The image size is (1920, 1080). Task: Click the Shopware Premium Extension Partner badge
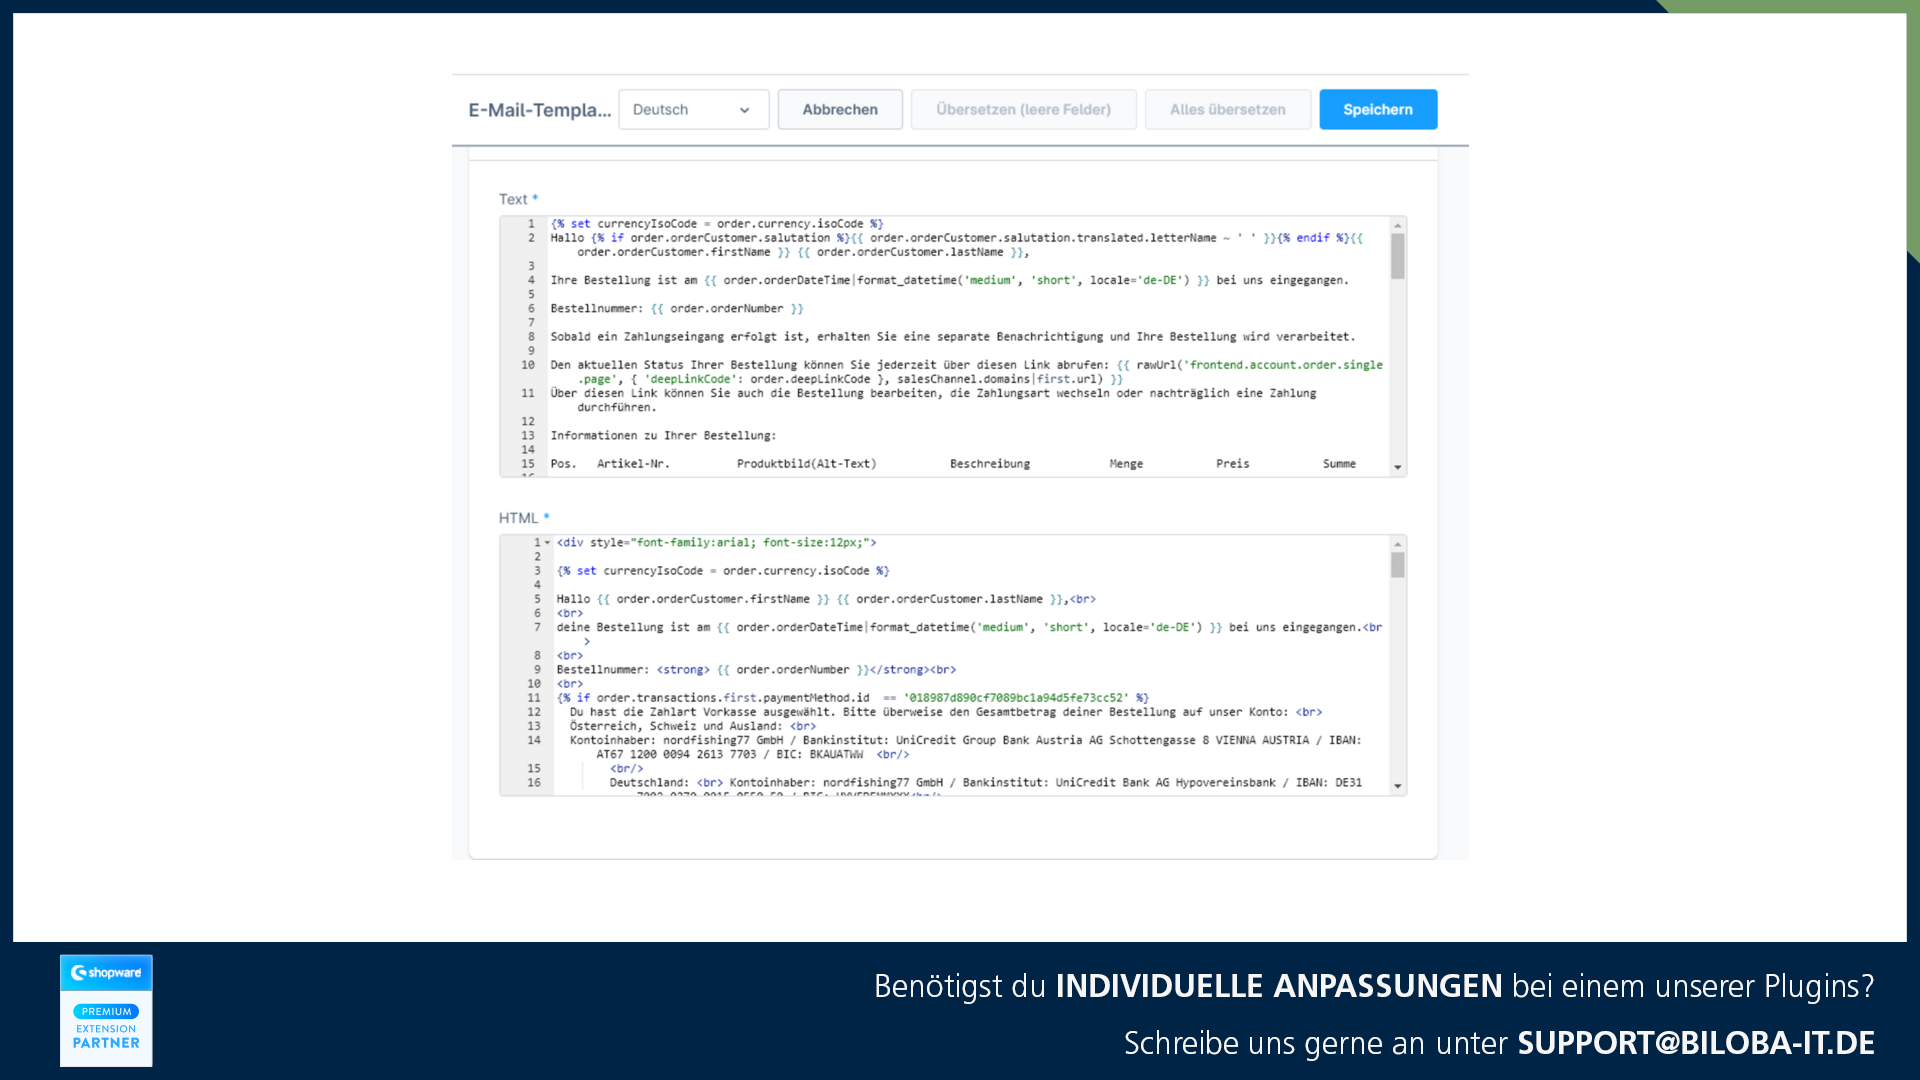pyautogui.click(x=106, y=1010)
